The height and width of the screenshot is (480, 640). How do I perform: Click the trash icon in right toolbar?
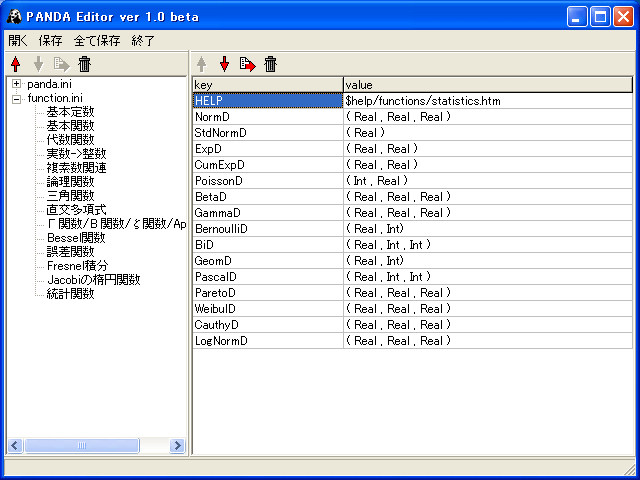coord(270,64)
